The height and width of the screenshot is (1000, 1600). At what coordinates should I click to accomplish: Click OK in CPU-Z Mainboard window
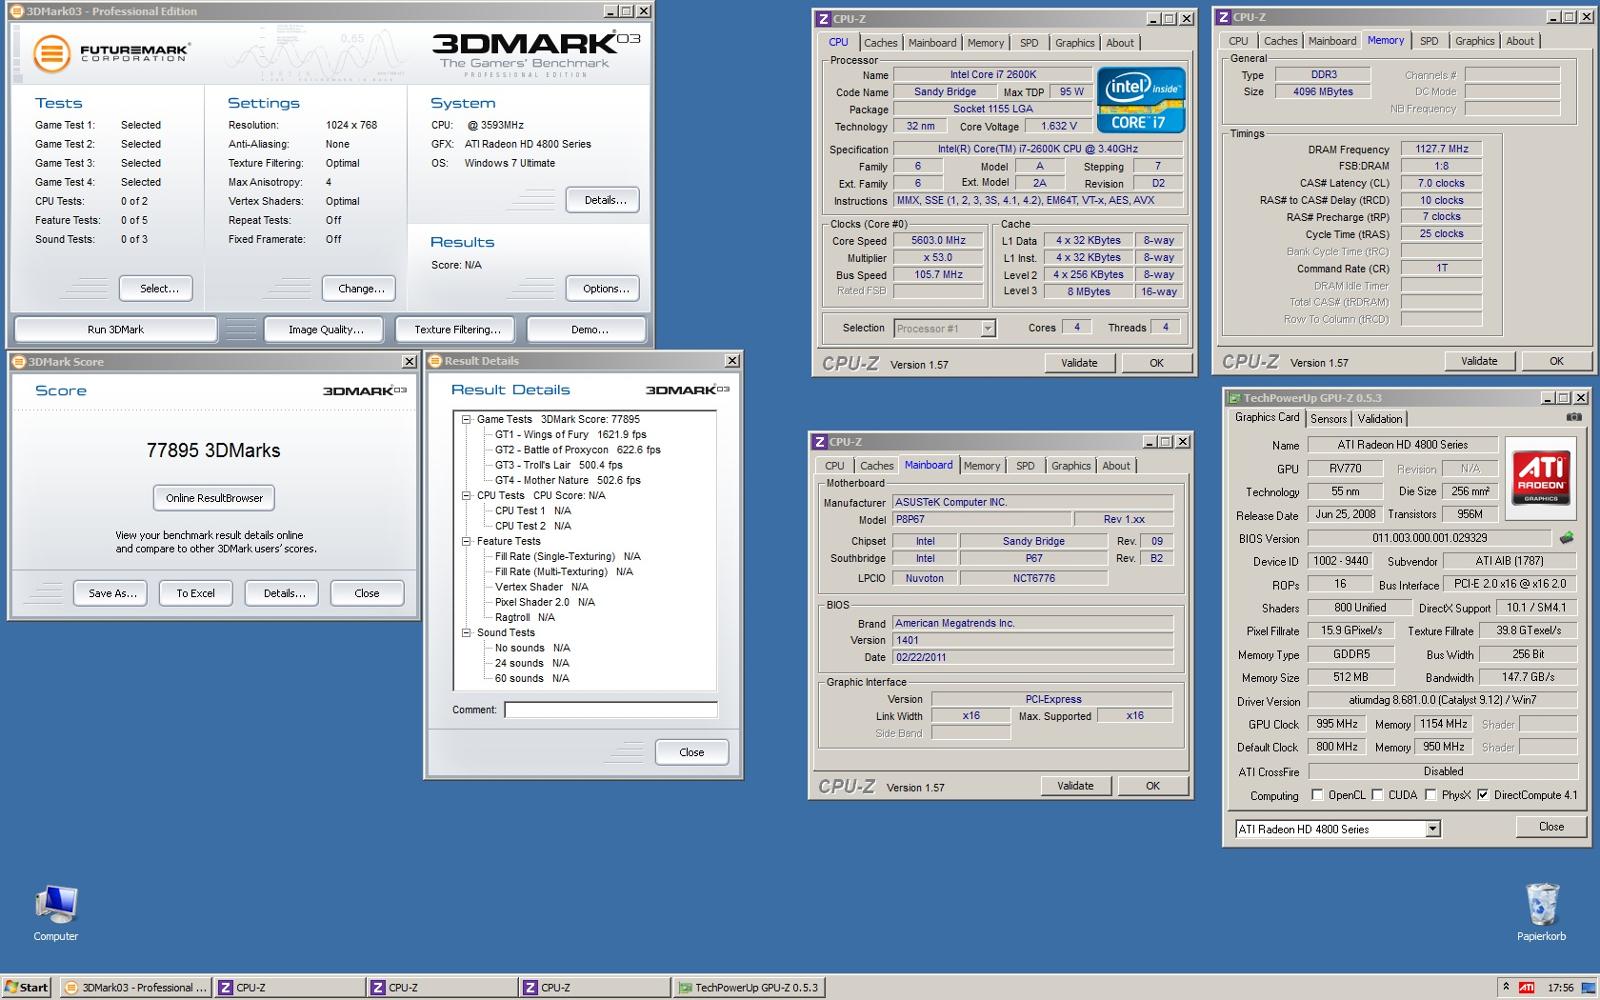1152,786
